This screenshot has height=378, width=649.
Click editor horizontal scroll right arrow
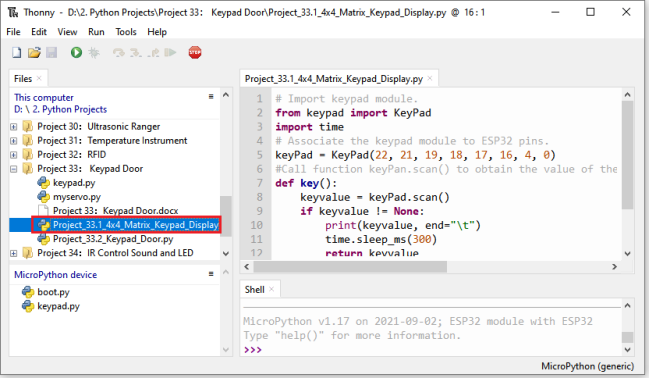614,267
